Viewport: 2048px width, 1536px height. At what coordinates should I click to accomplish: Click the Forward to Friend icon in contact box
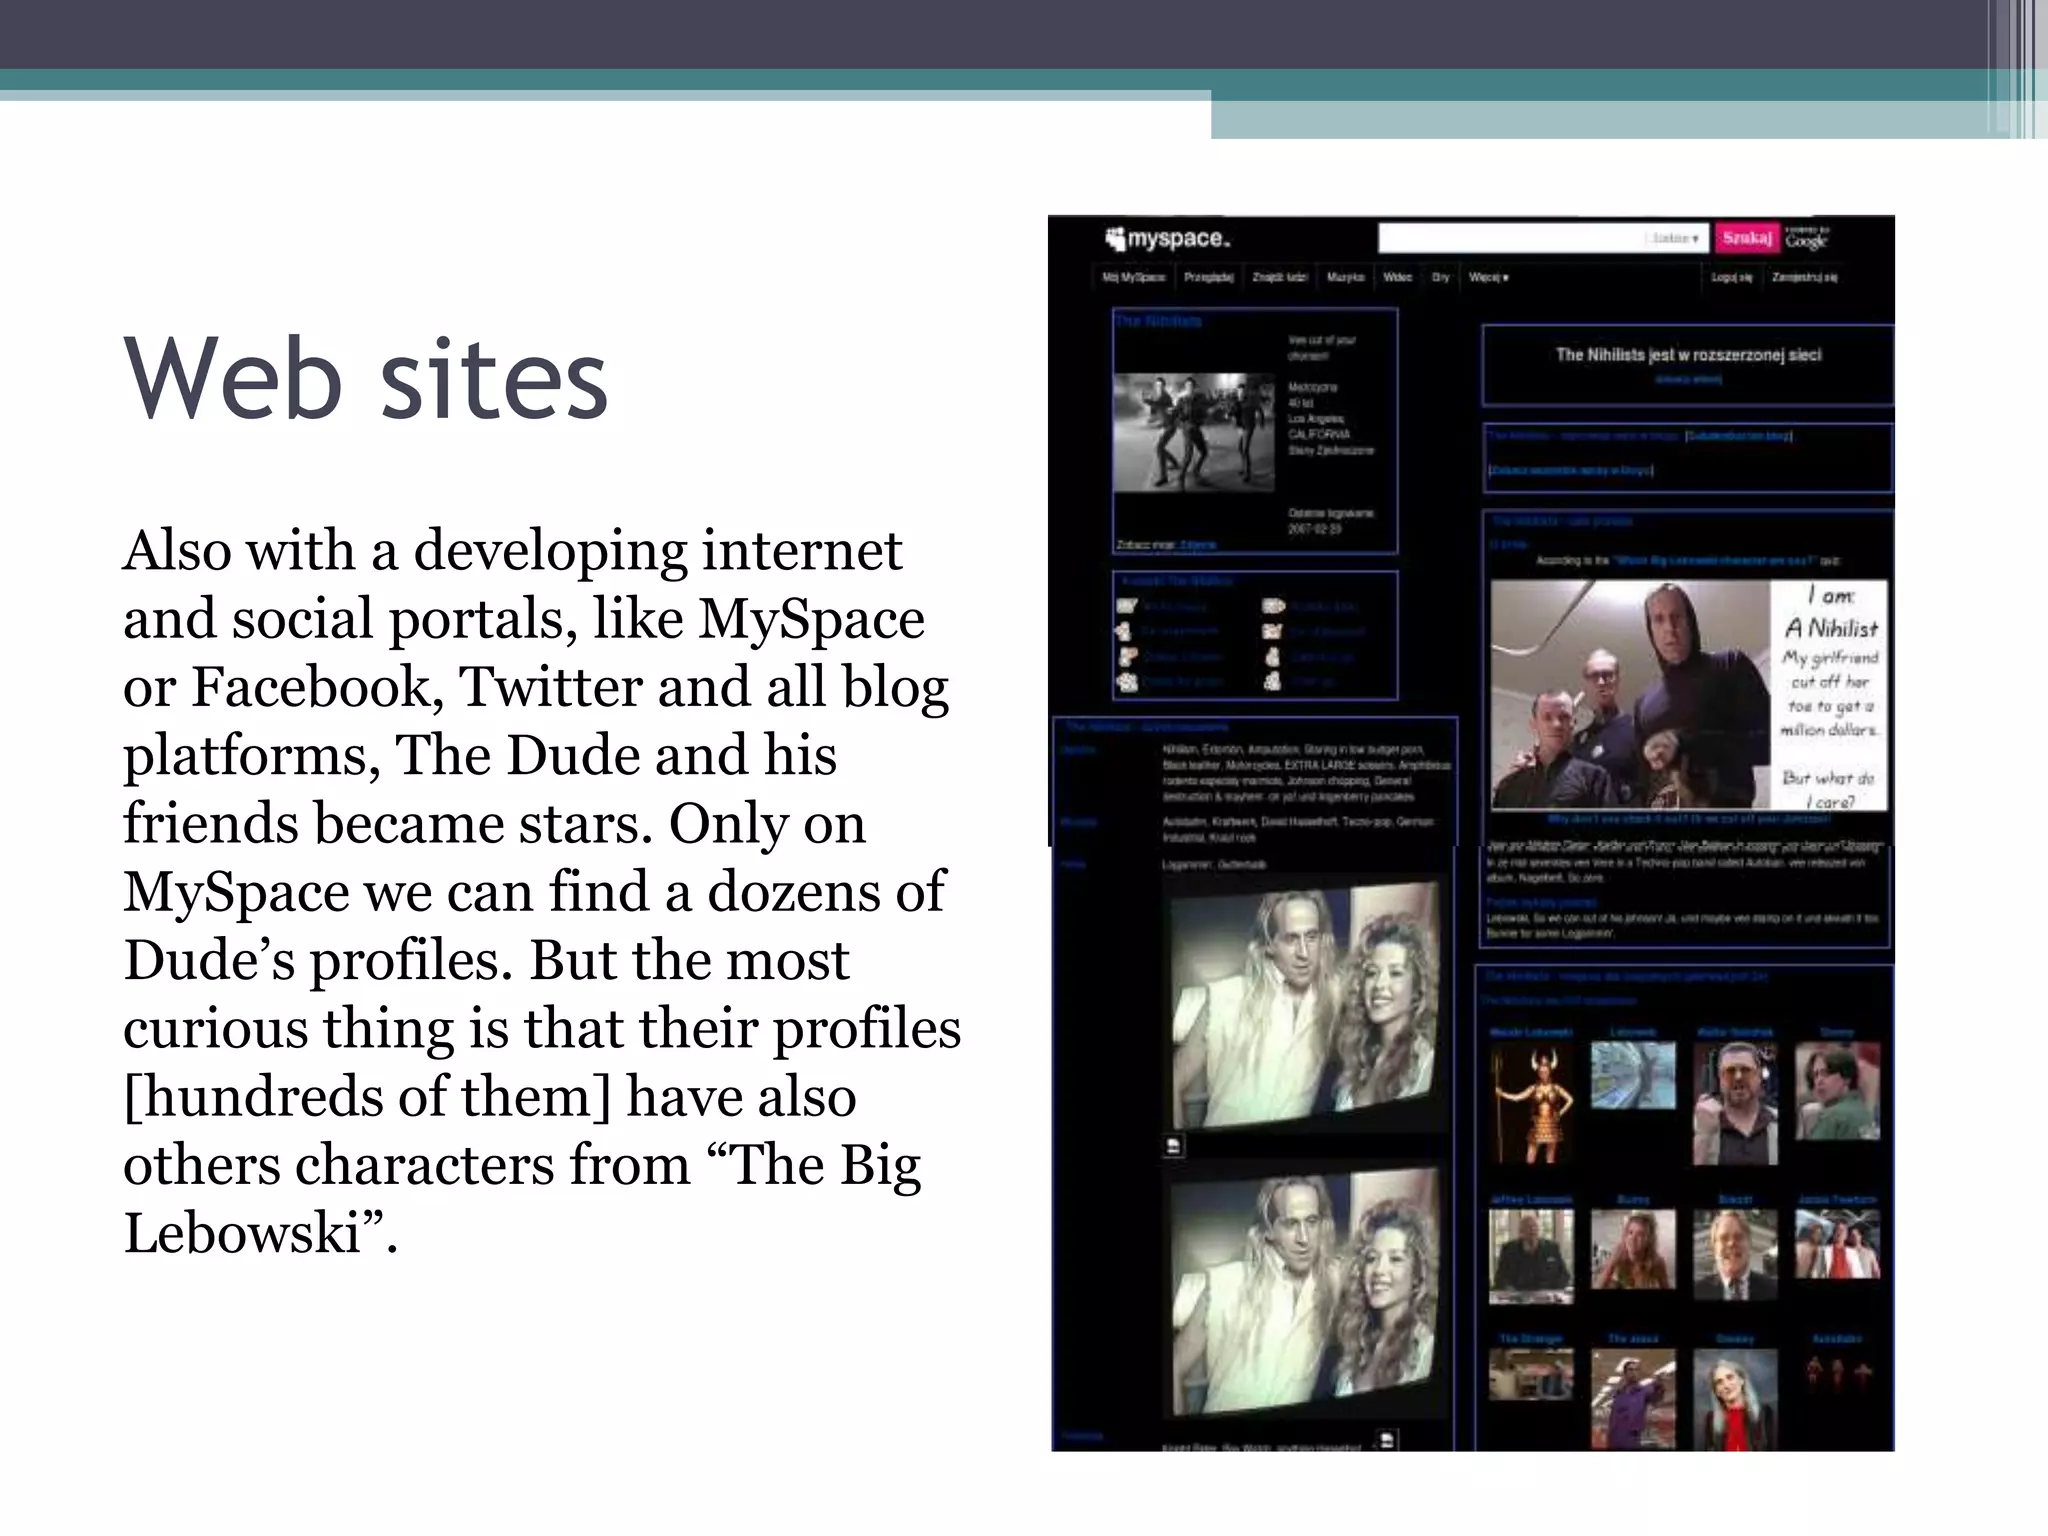(1273, 606)
